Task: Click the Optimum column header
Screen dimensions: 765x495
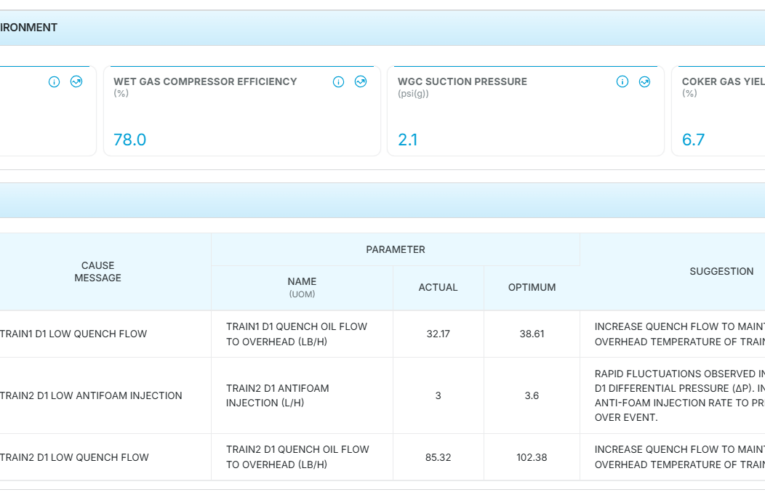Action: click(532, 288)
